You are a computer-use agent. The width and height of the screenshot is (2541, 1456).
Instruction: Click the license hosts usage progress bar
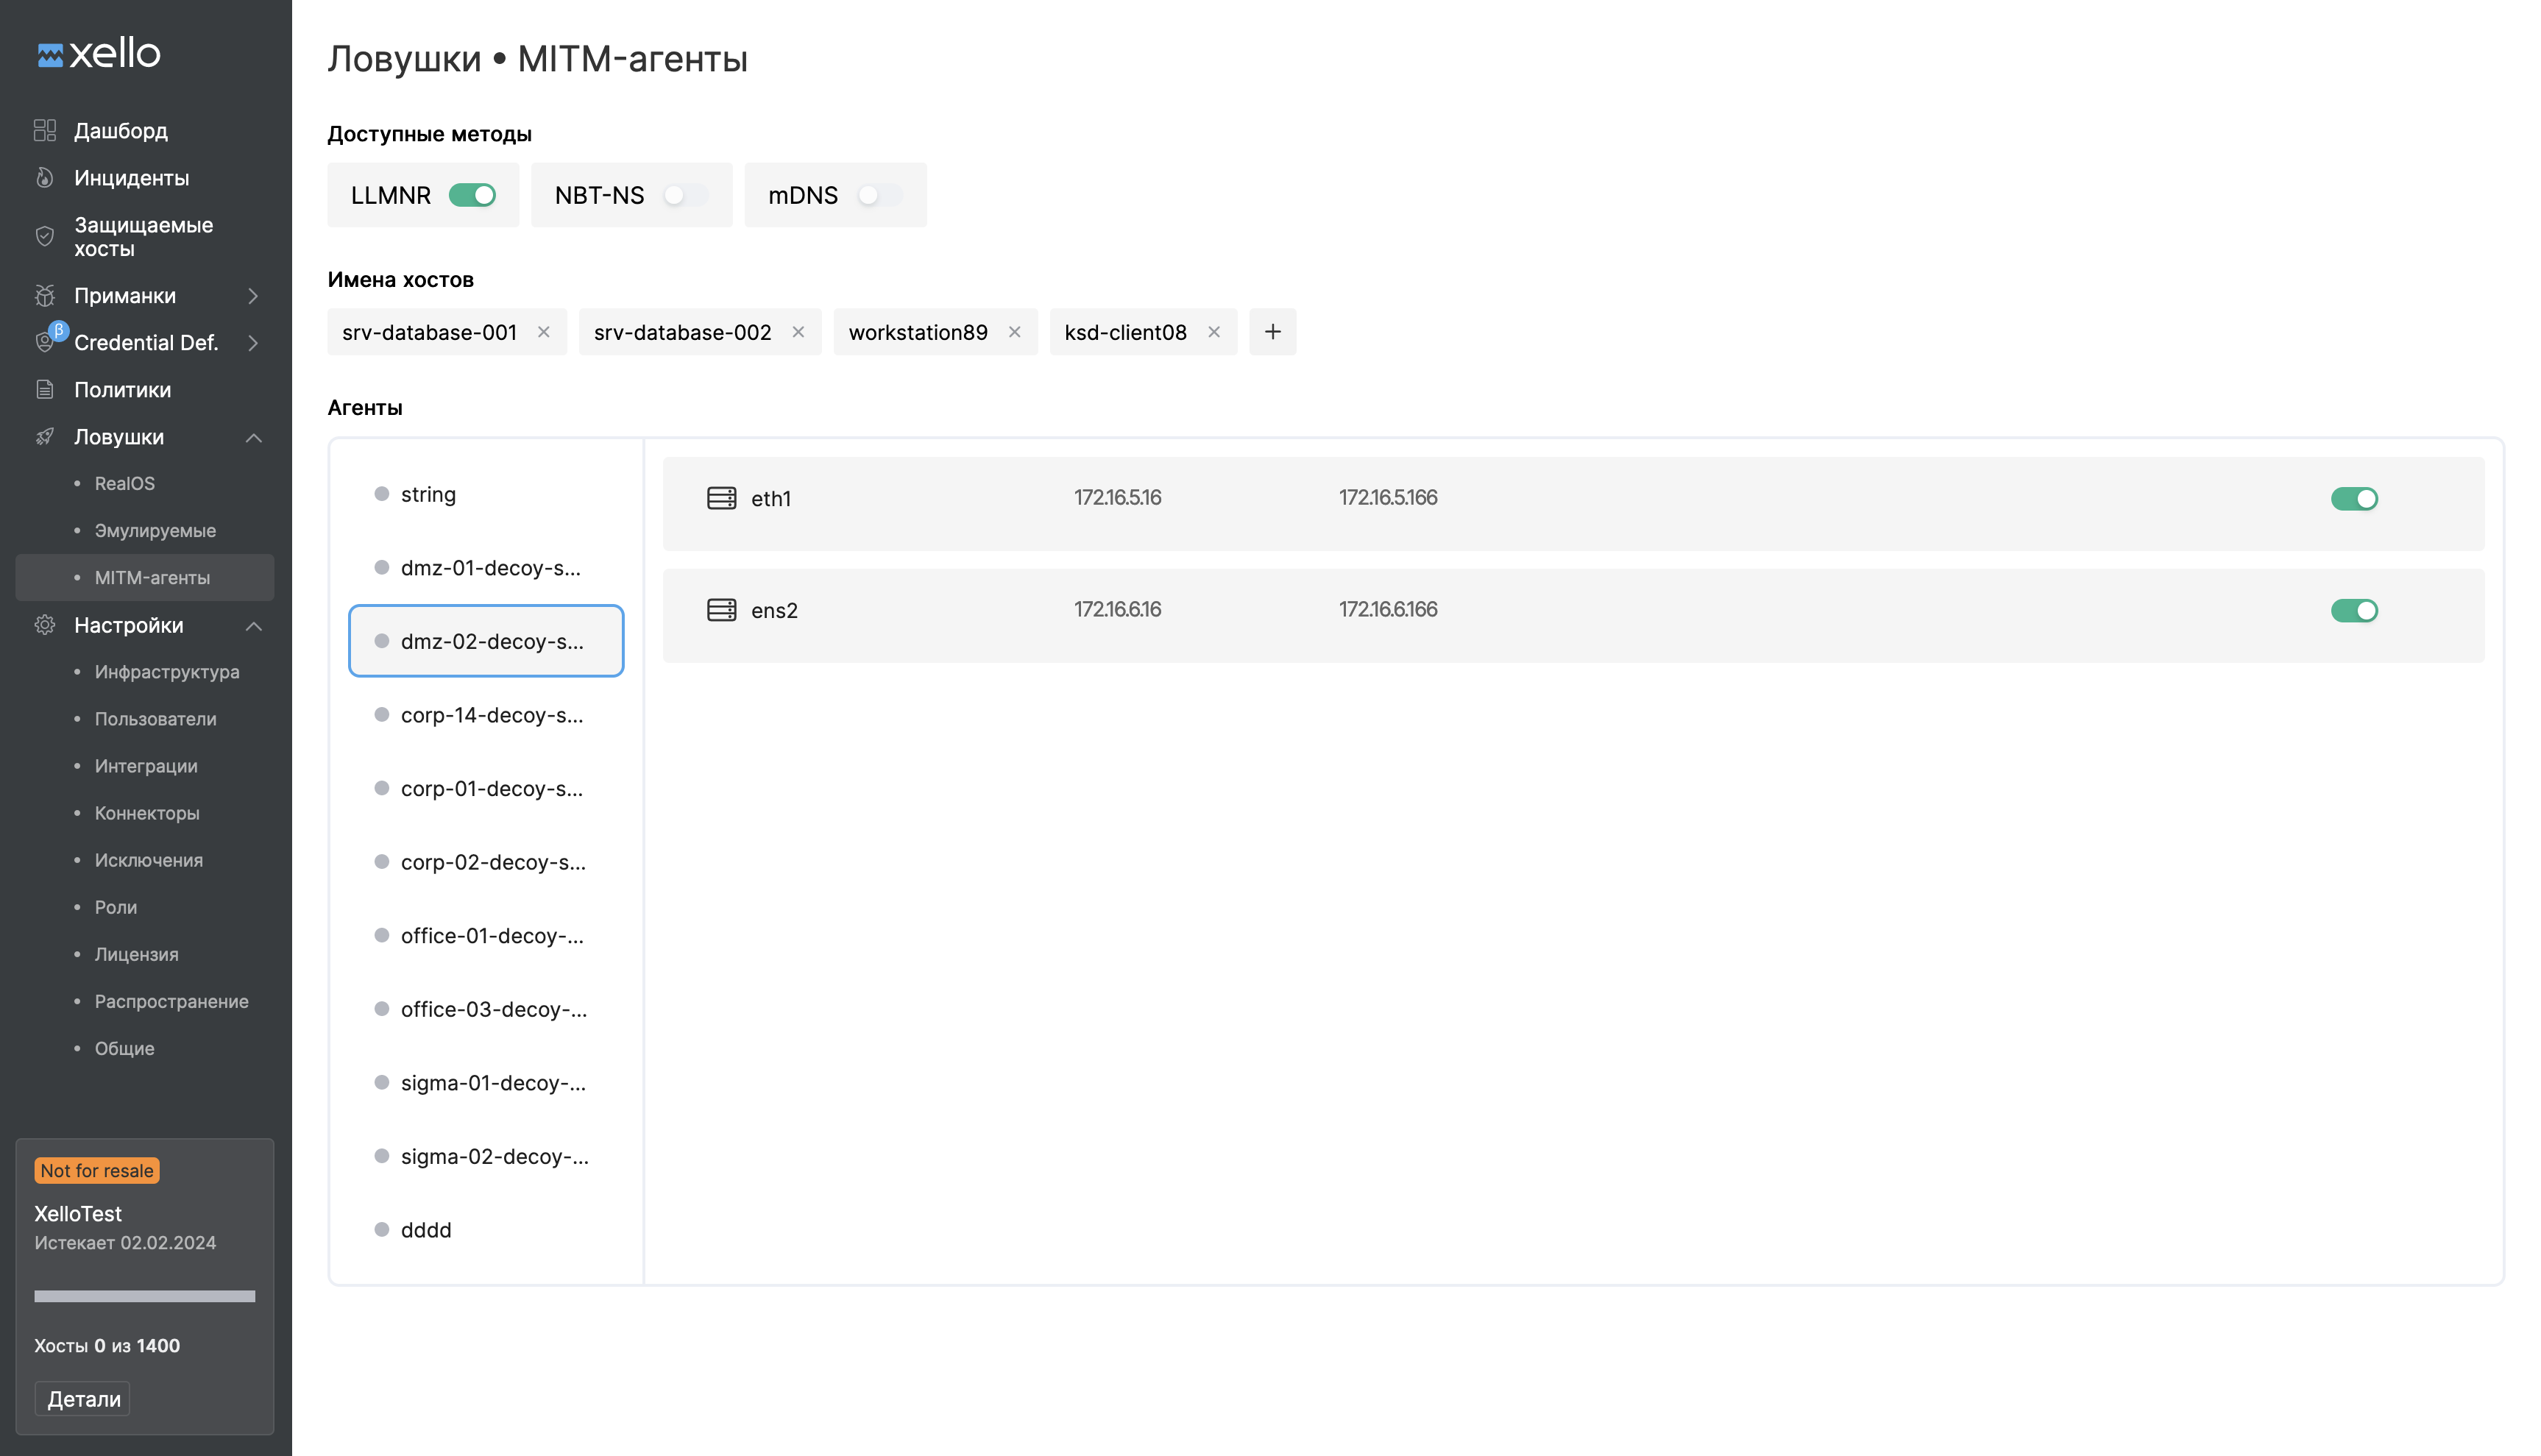coord(145,1296)
